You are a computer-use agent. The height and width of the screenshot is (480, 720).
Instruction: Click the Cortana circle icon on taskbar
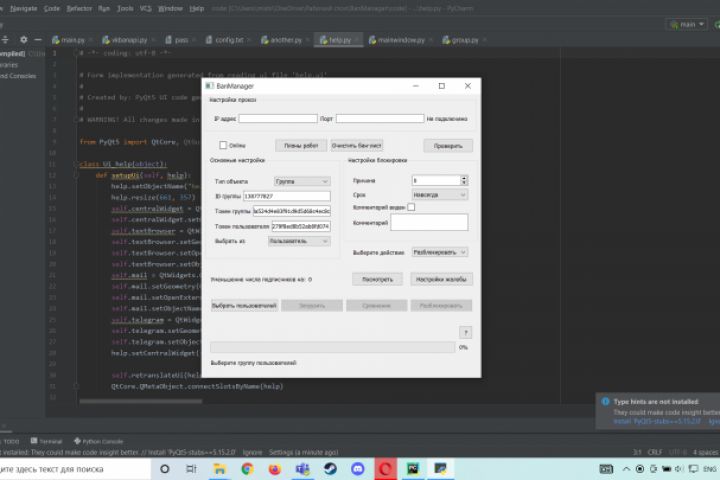tap(164, 469)
